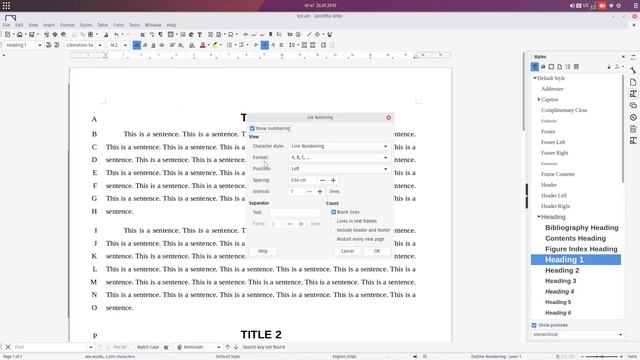This screenshot has width=640, height=360.
Task: Uncheck Show numbering checkbox
Action: tap(252, 128)
